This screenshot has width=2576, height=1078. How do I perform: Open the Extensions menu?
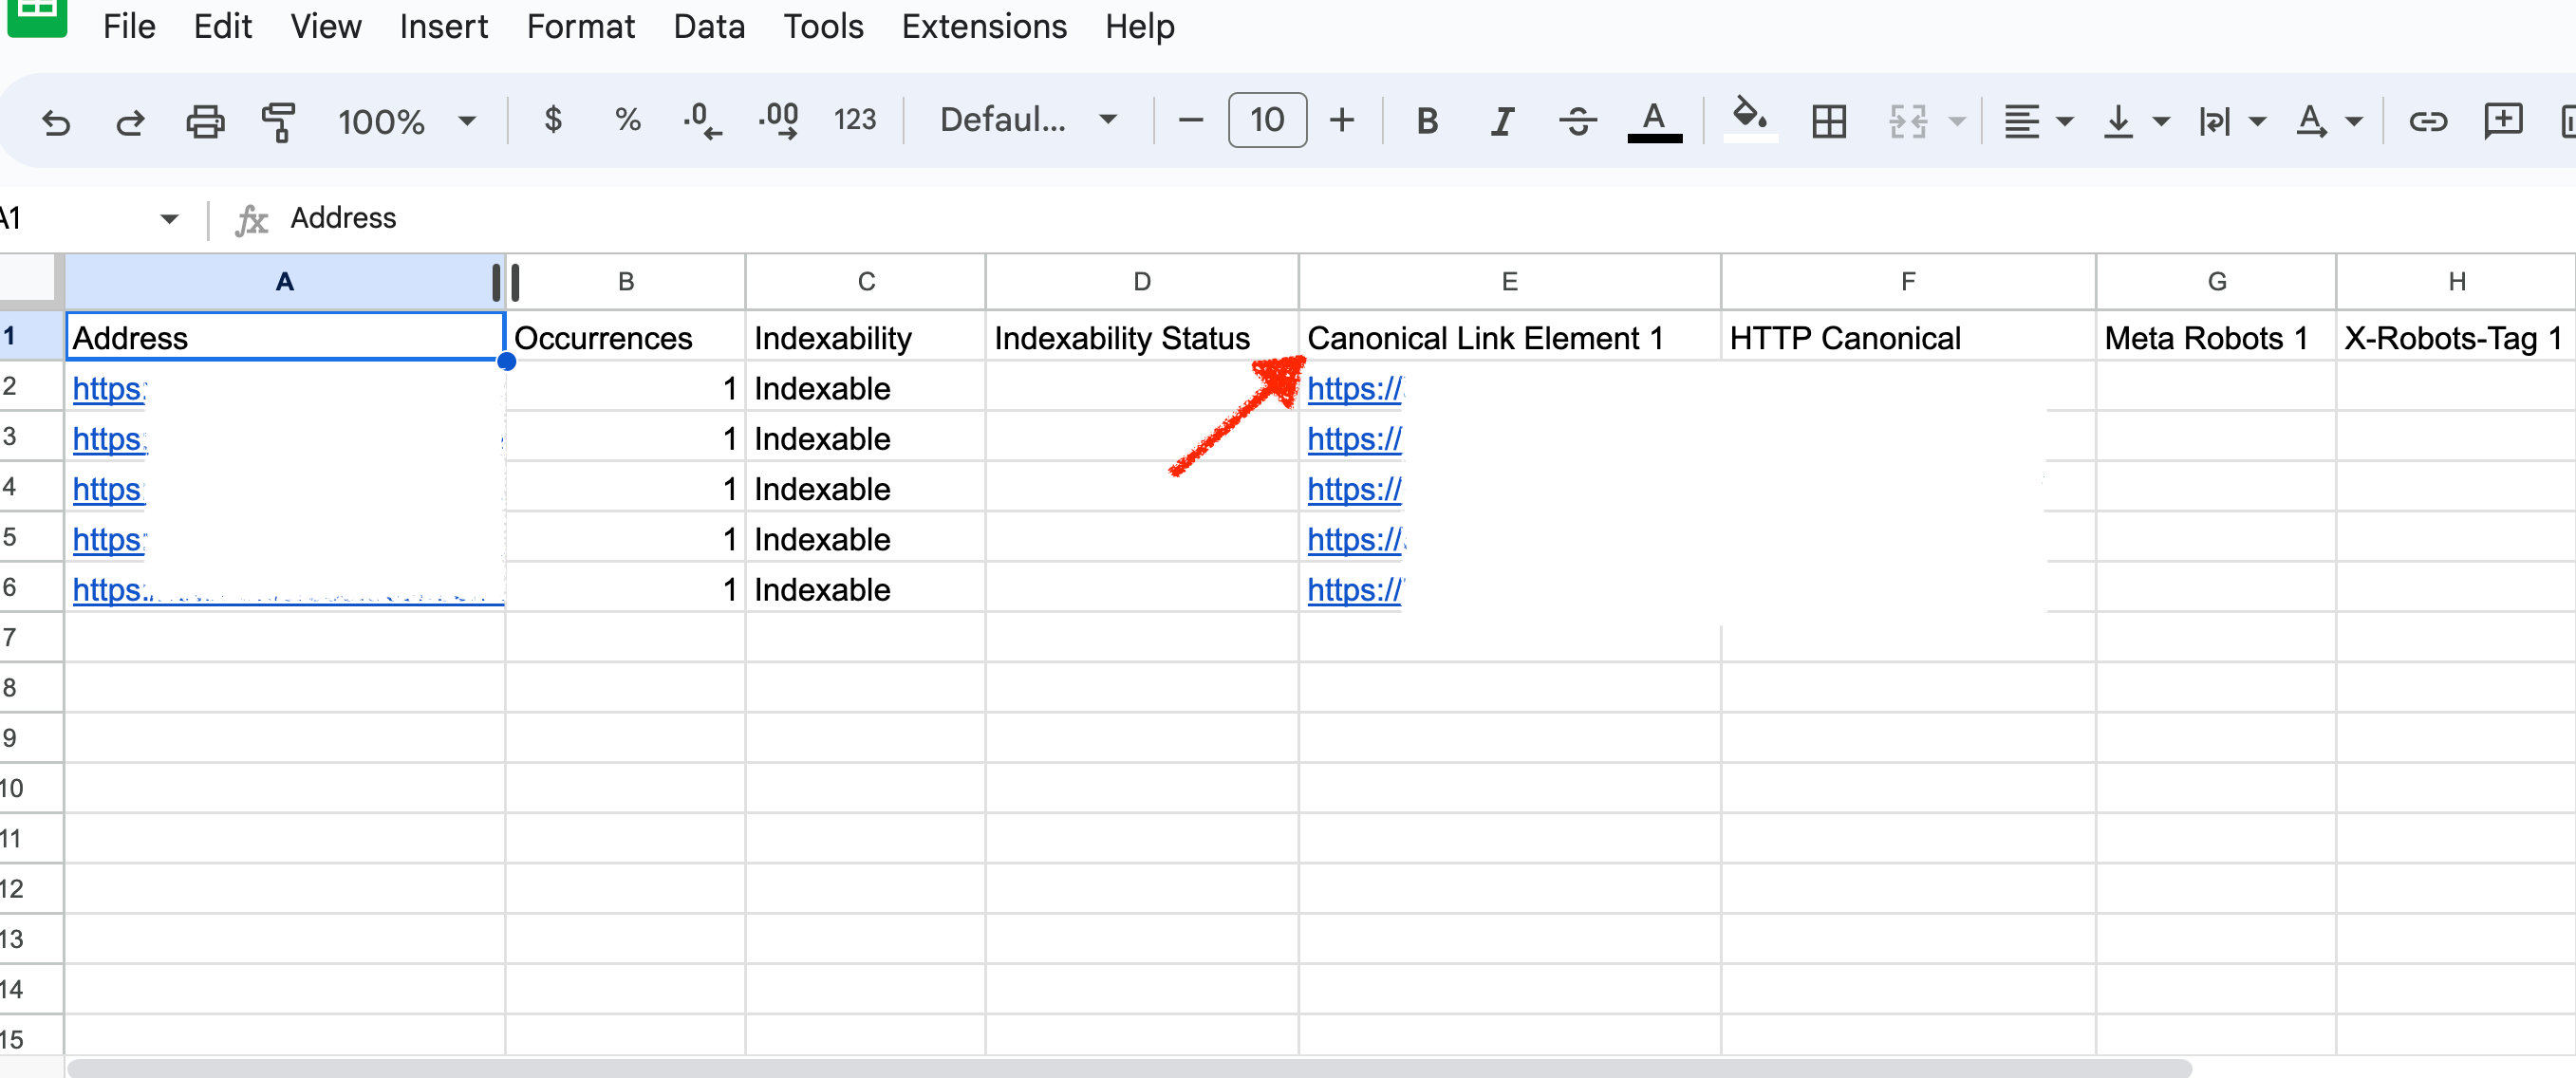click(984, 26)
